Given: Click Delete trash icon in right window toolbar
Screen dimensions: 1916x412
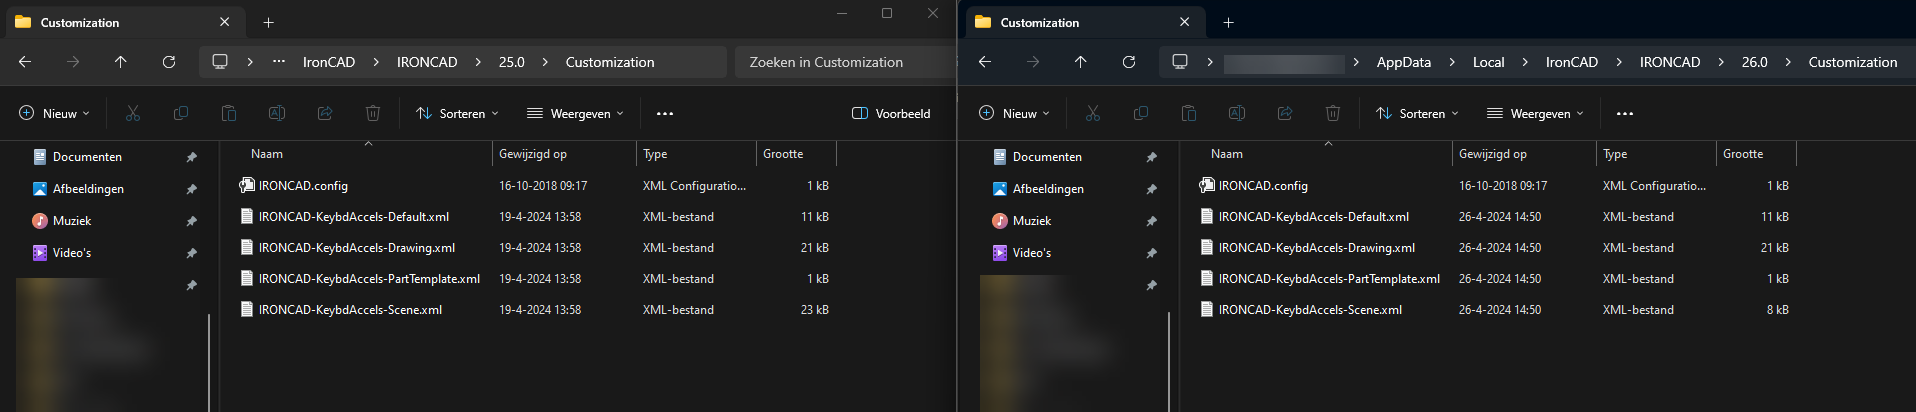Looking at the screenshot, I should (x=1333, y=114).
